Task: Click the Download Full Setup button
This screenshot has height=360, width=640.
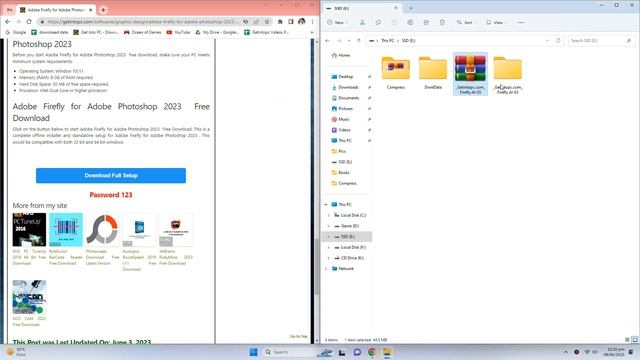Action: coord(111,176)
